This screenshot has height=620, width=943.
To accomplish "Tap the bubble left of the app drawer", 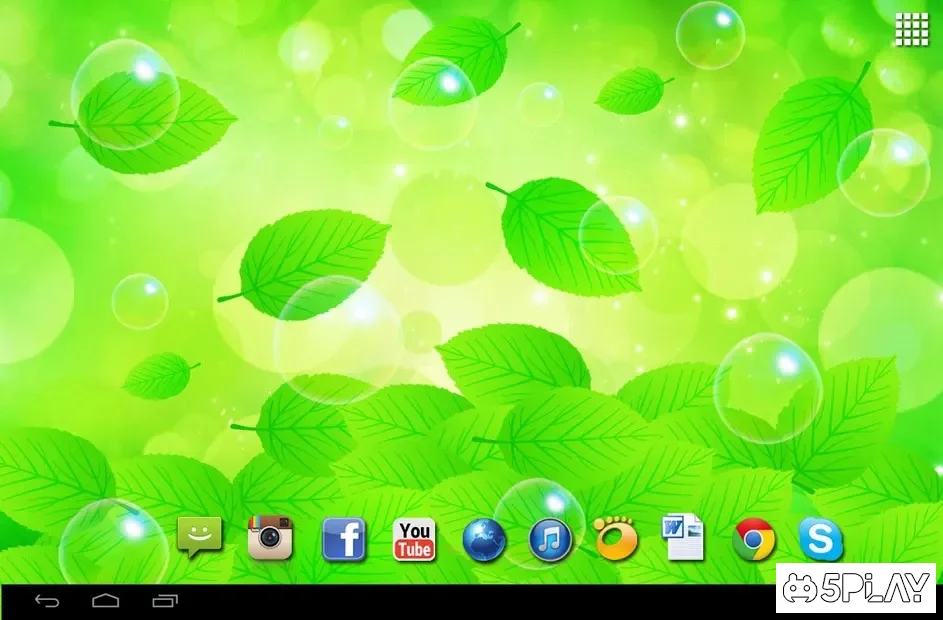I will [x=710, y=36].
